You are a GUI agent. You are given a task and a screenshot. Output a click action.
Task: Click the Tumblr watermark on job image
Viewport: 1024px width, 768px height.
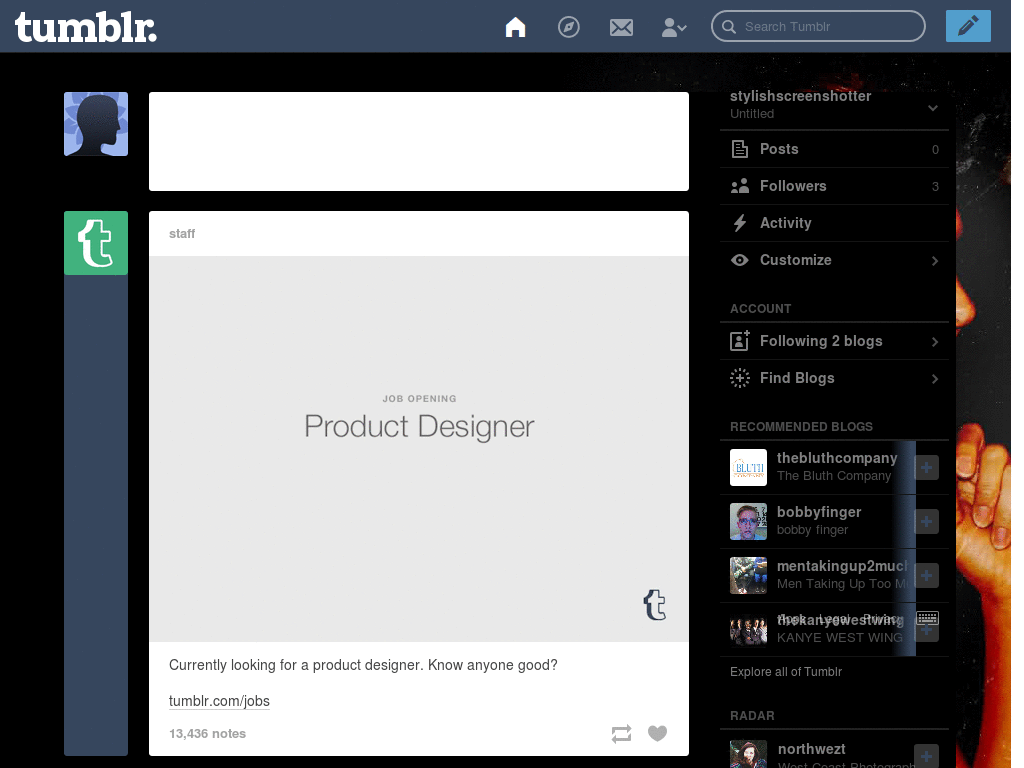[654, 604]
